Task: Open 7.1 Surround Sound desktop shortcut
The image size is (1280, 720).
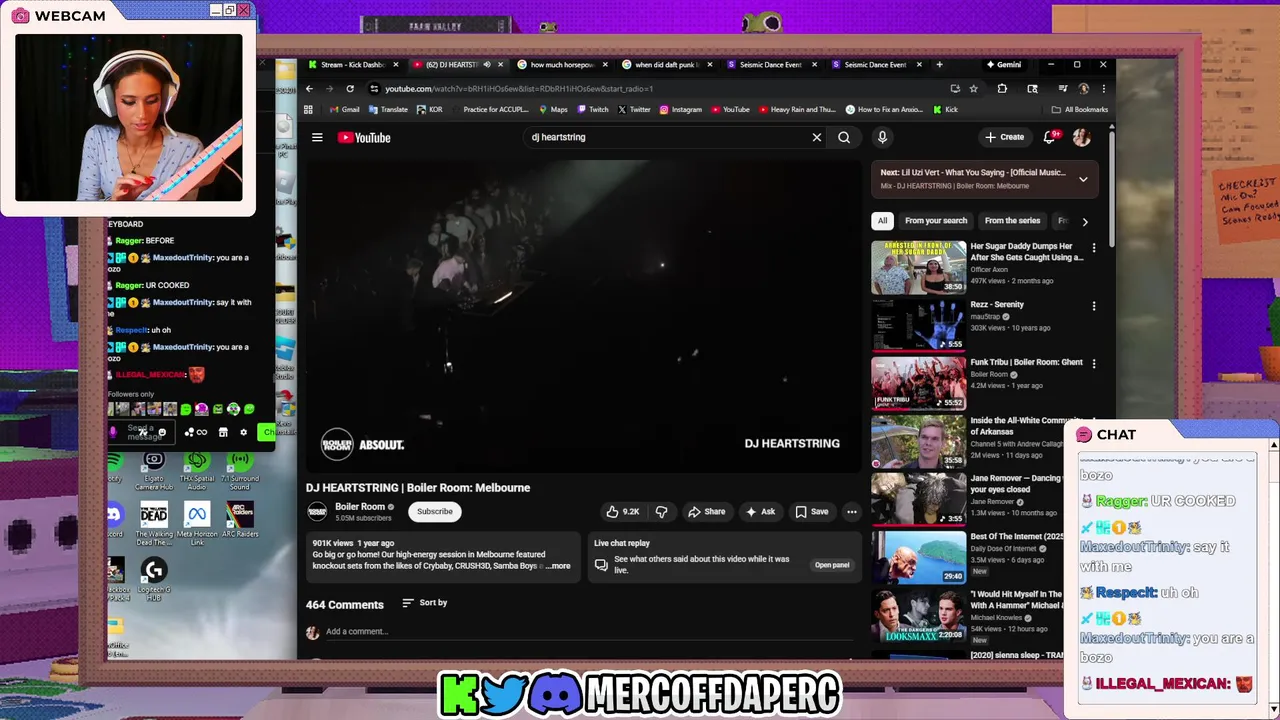Action: 239,472
